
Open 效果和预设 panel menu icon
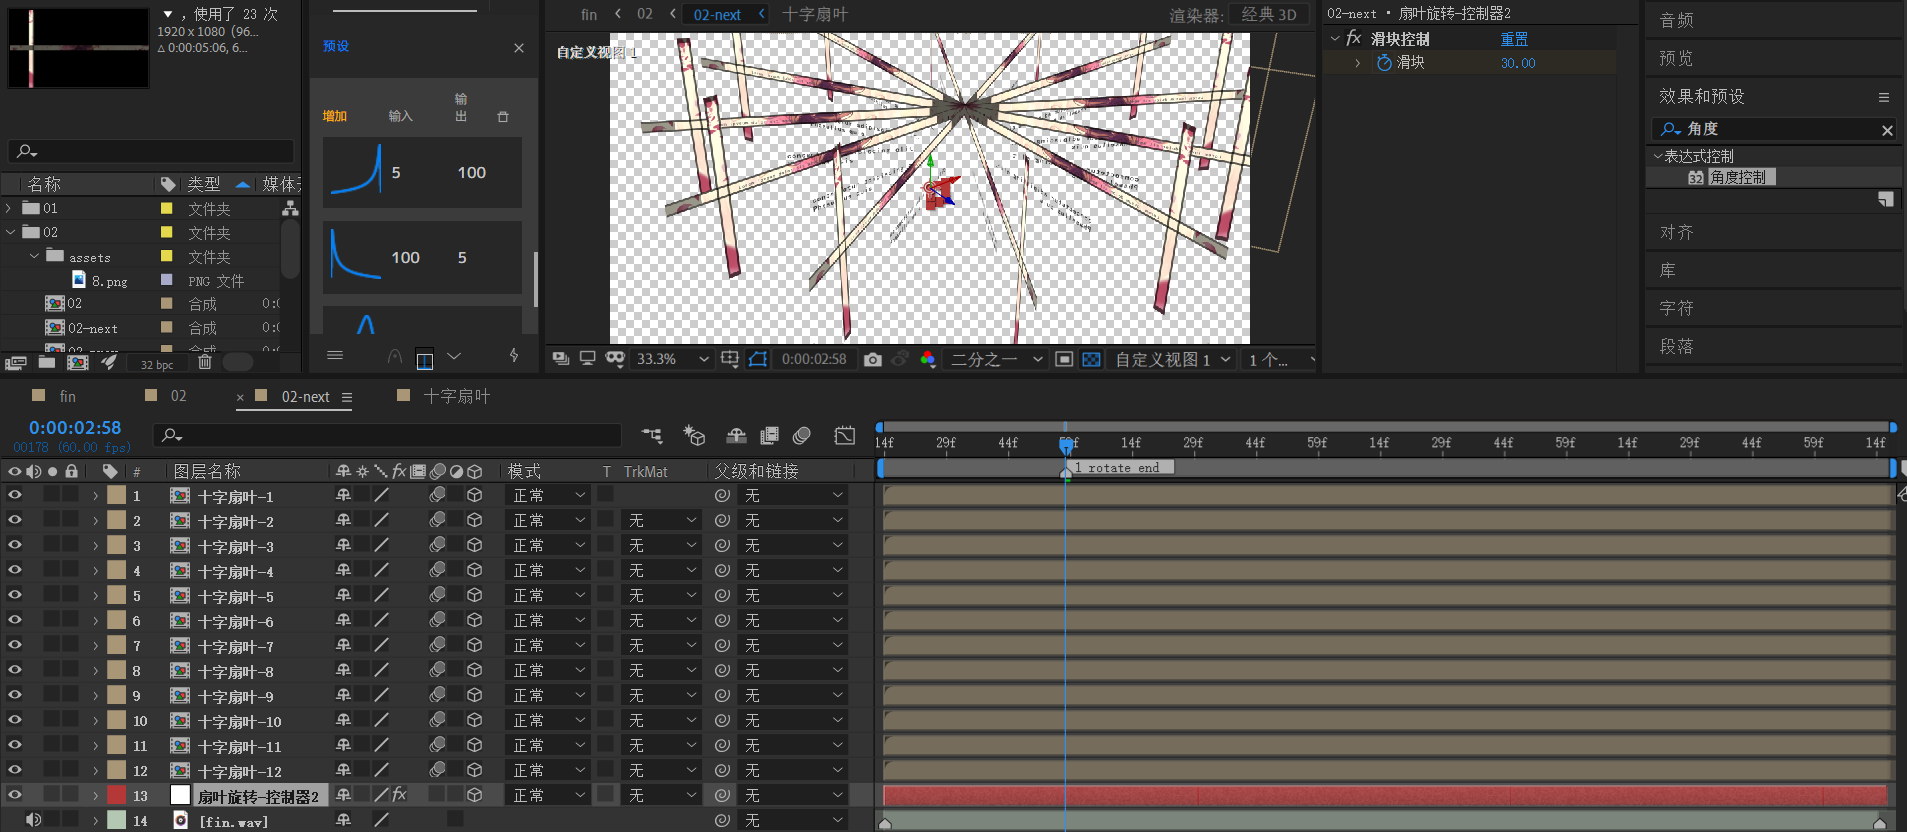point(1884,97)
